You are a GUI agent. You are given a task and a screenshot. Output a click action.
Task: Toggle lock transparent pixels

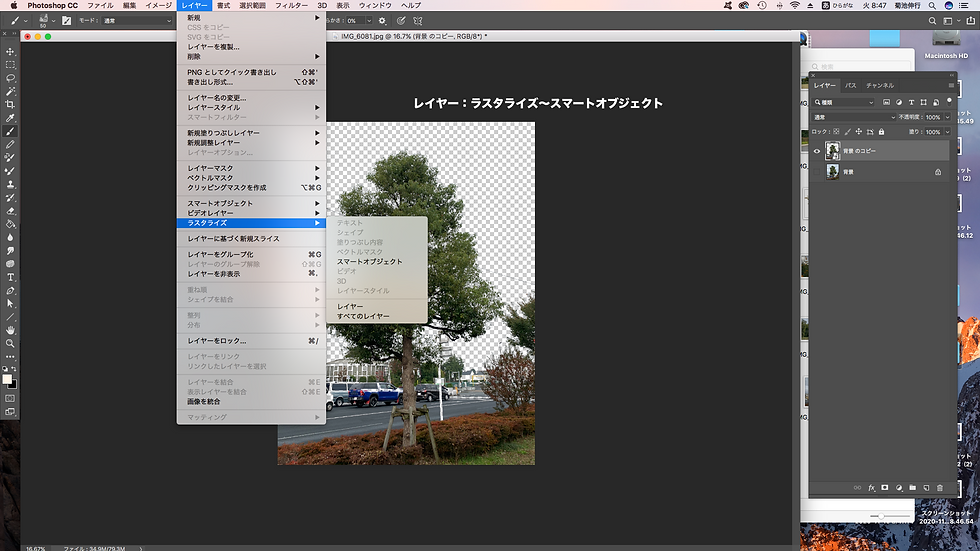coord(836,132)
